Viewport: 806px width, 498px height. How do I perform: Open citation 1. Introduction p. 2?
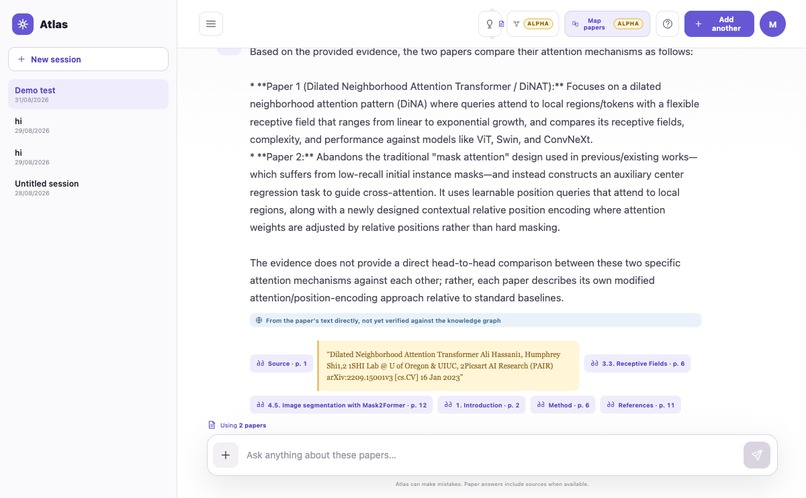point(482,405)
